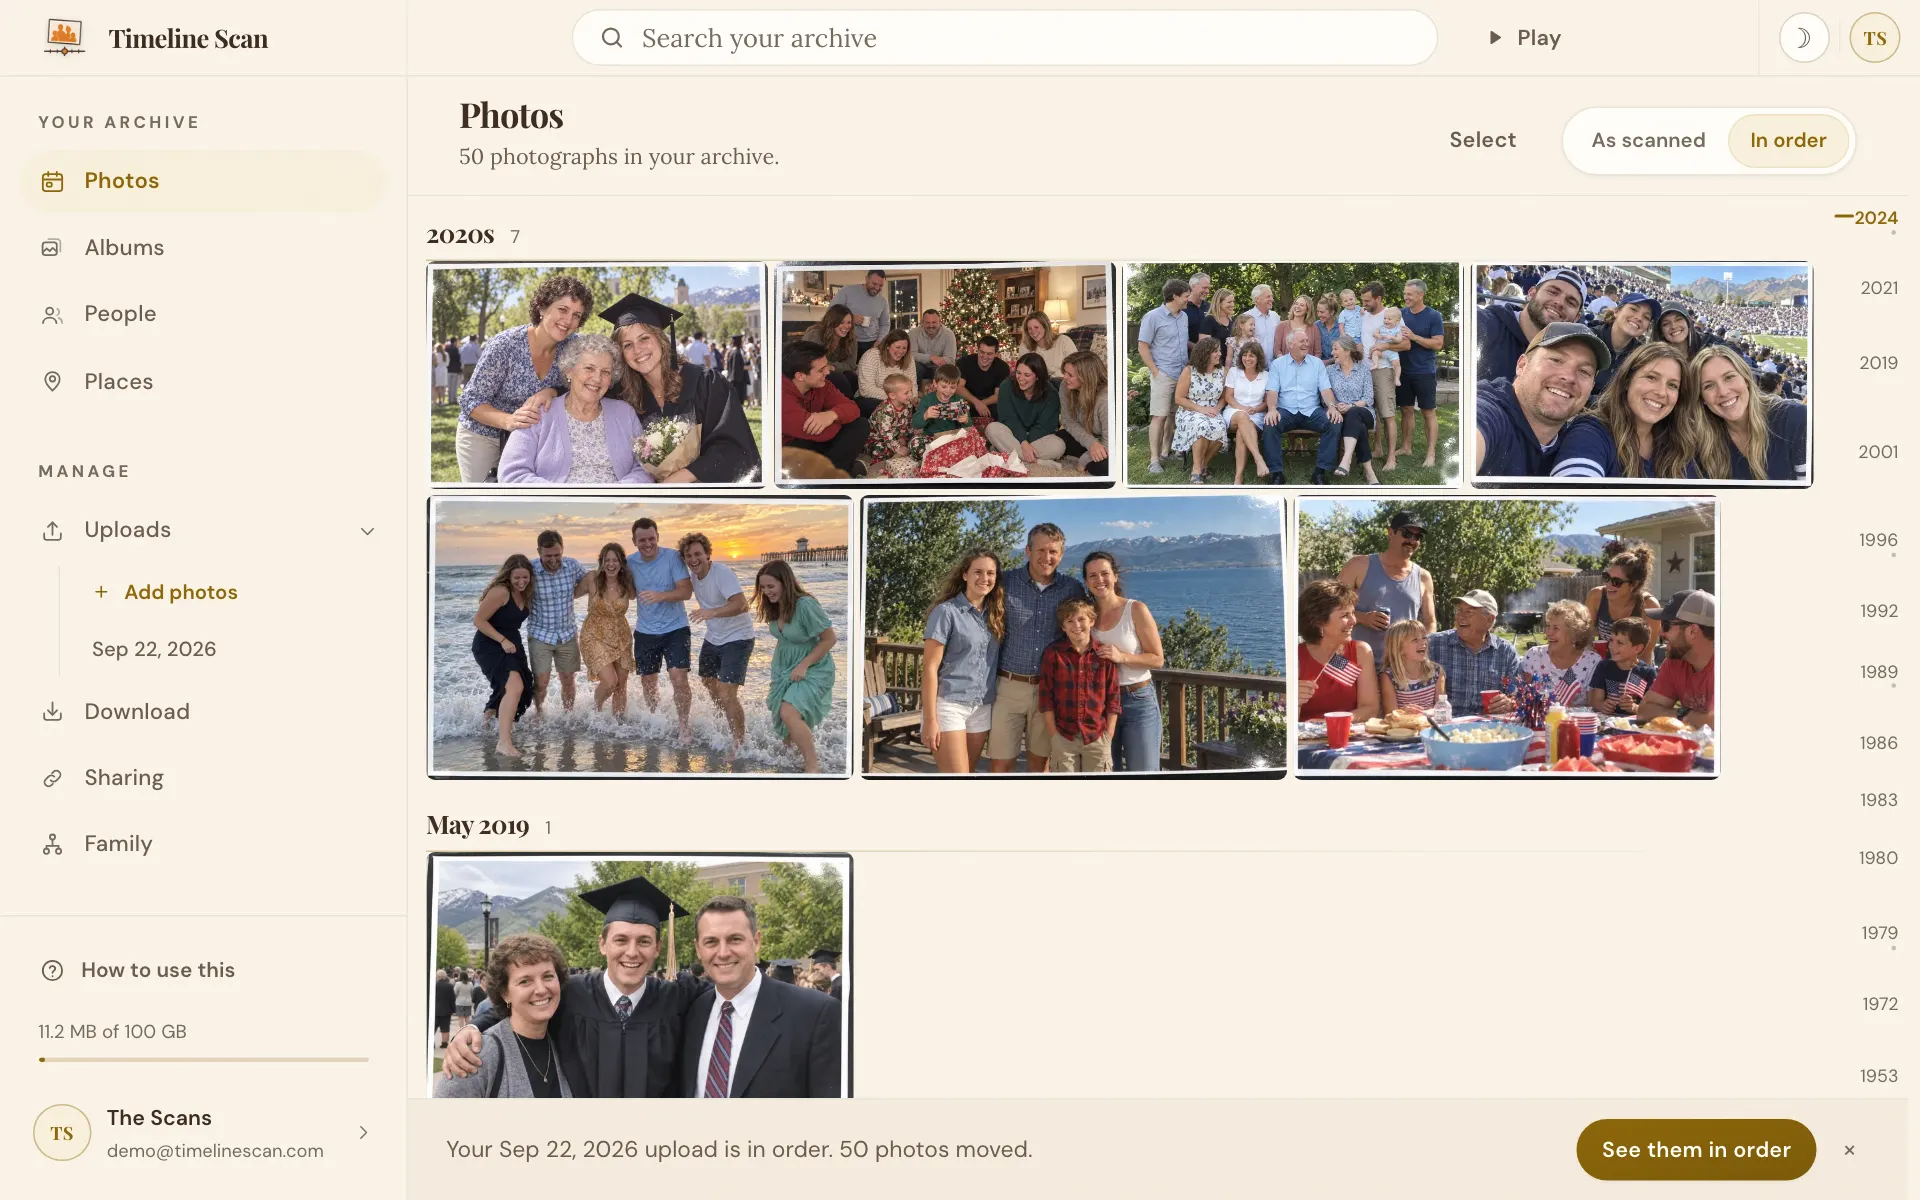Collapse the Uploads section chevron
Viewport: 1920px width, 1200px height.
click(x=367, y=531)
